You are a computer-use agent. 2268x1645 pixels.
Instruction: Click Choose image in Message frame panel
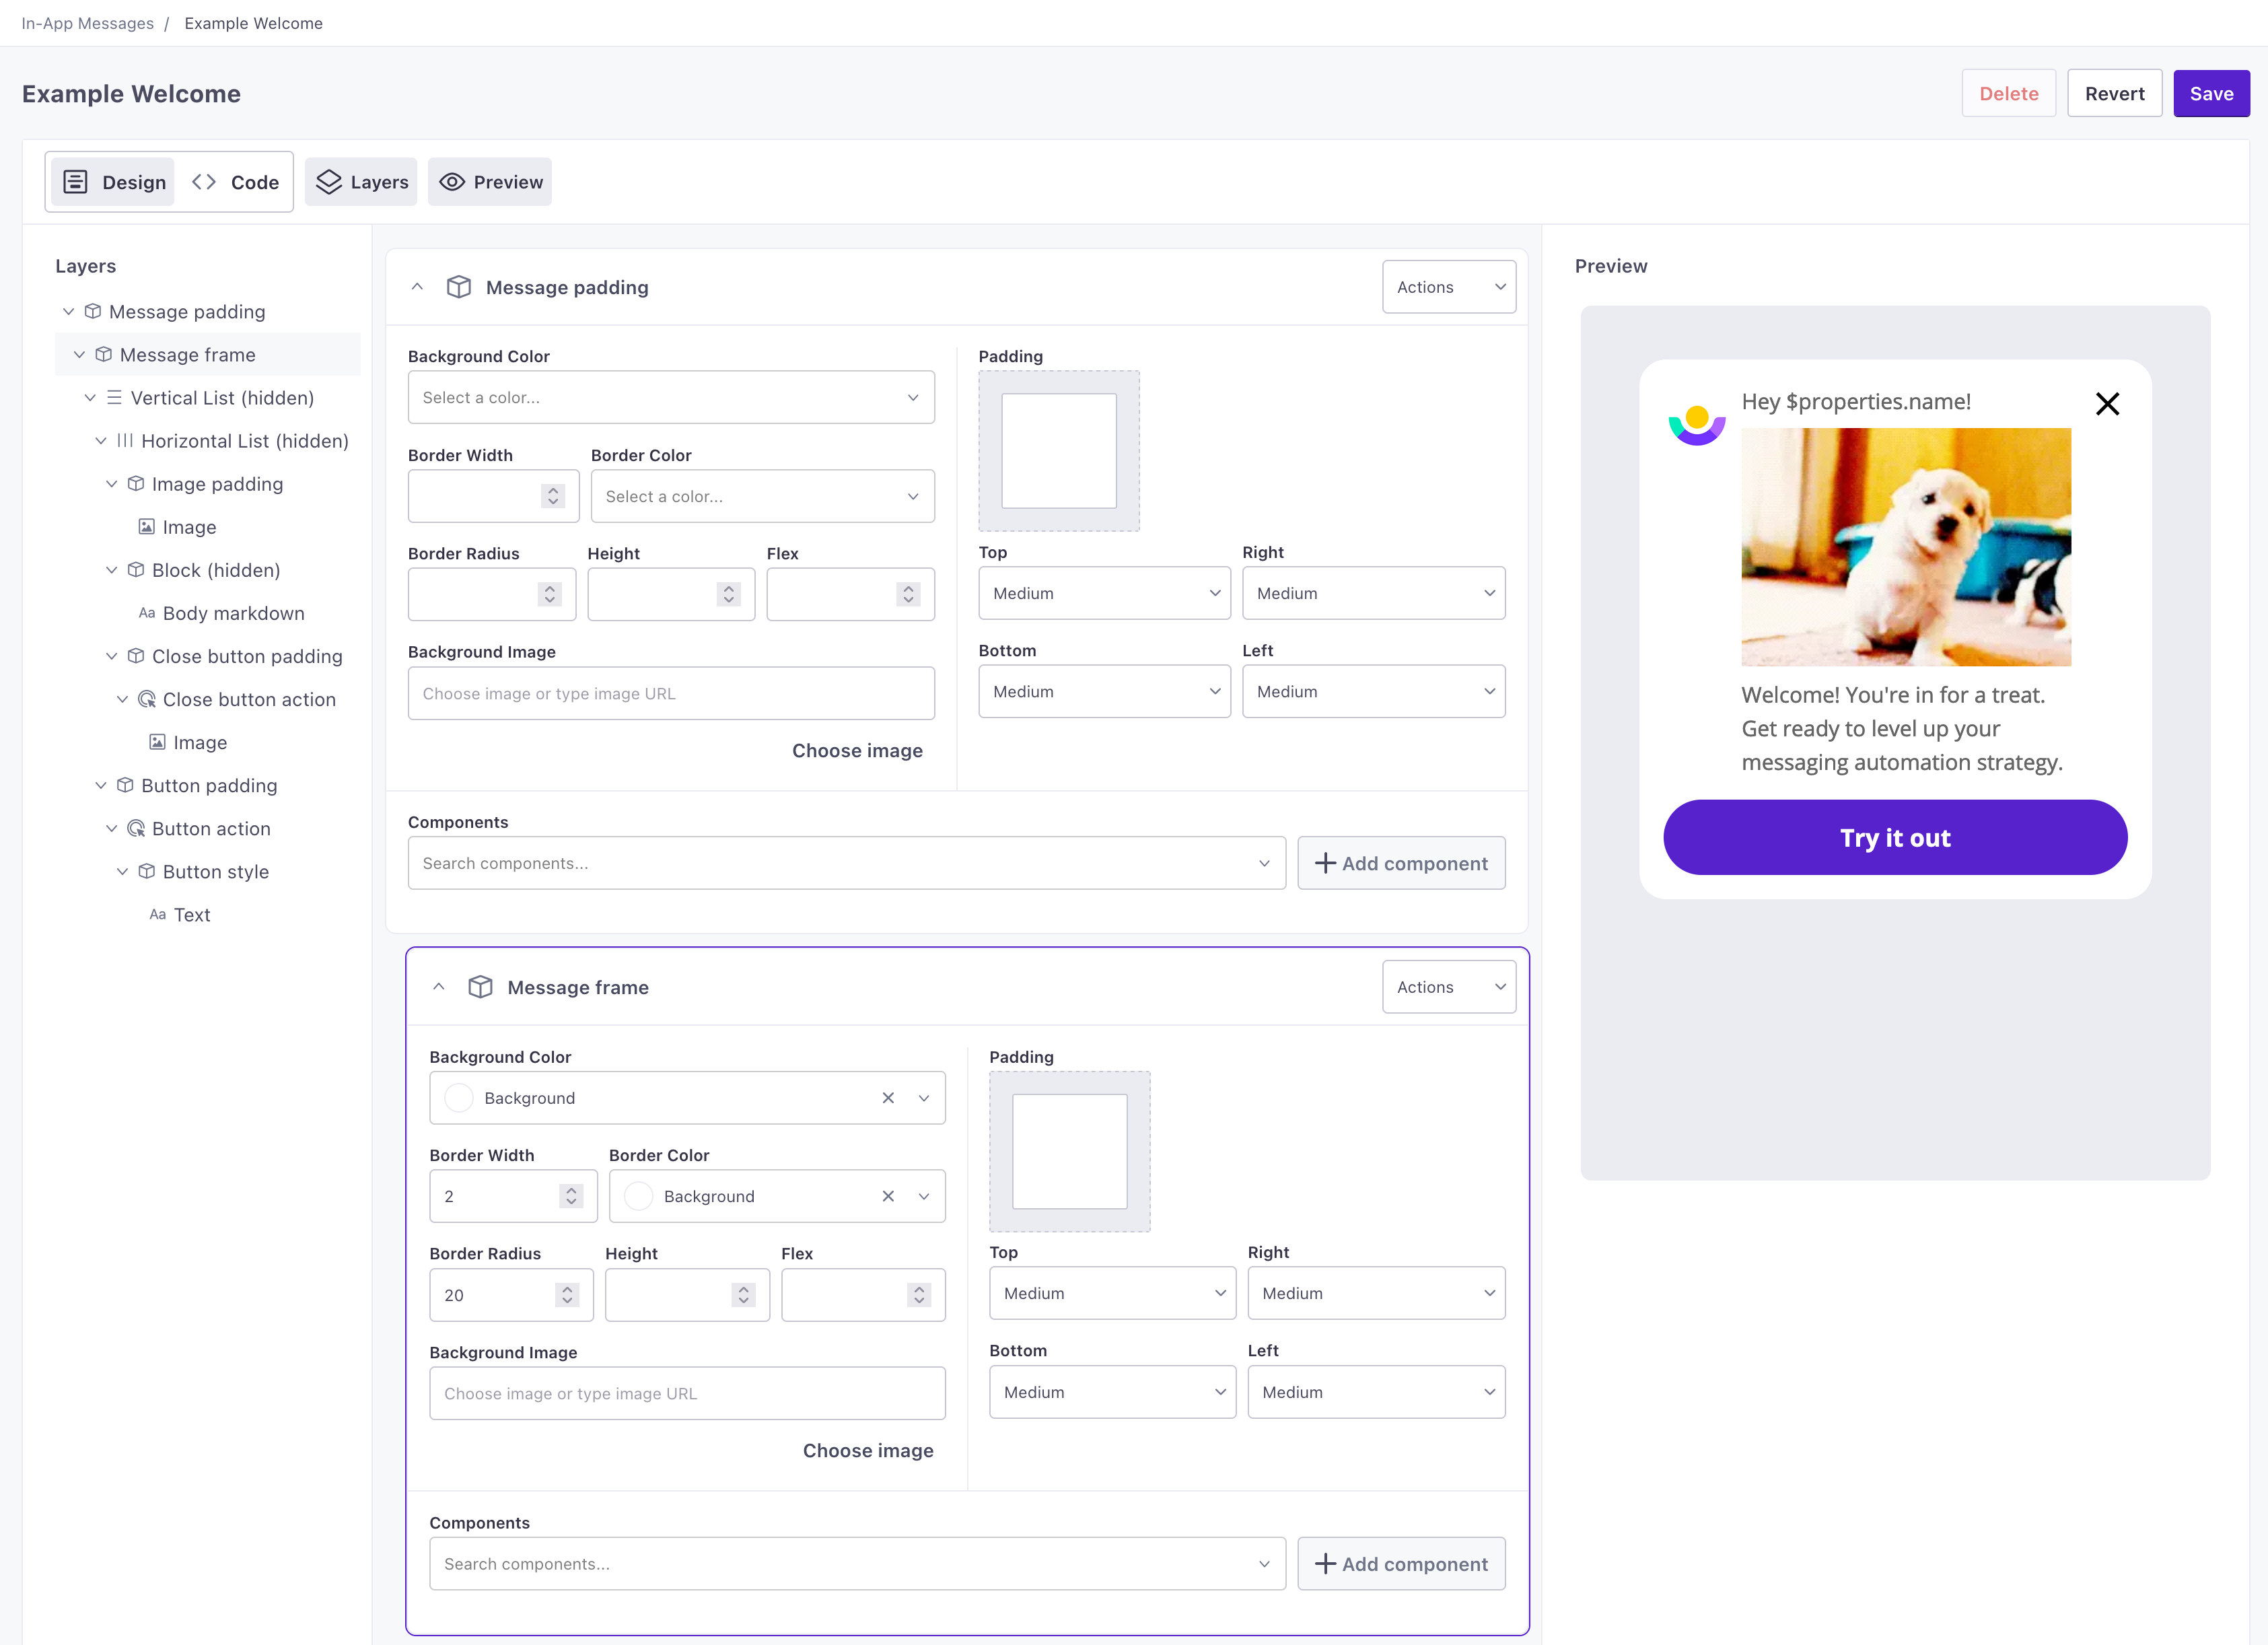coord(868,1450)
